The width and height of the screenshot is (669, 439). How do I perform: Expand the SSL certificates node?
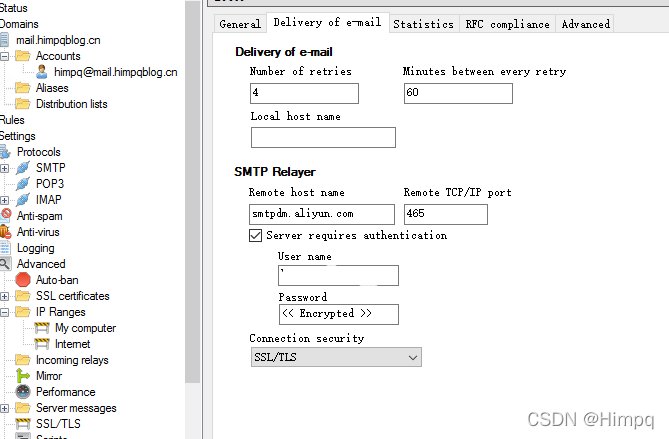pyautogui.click(x=4, y=296)
